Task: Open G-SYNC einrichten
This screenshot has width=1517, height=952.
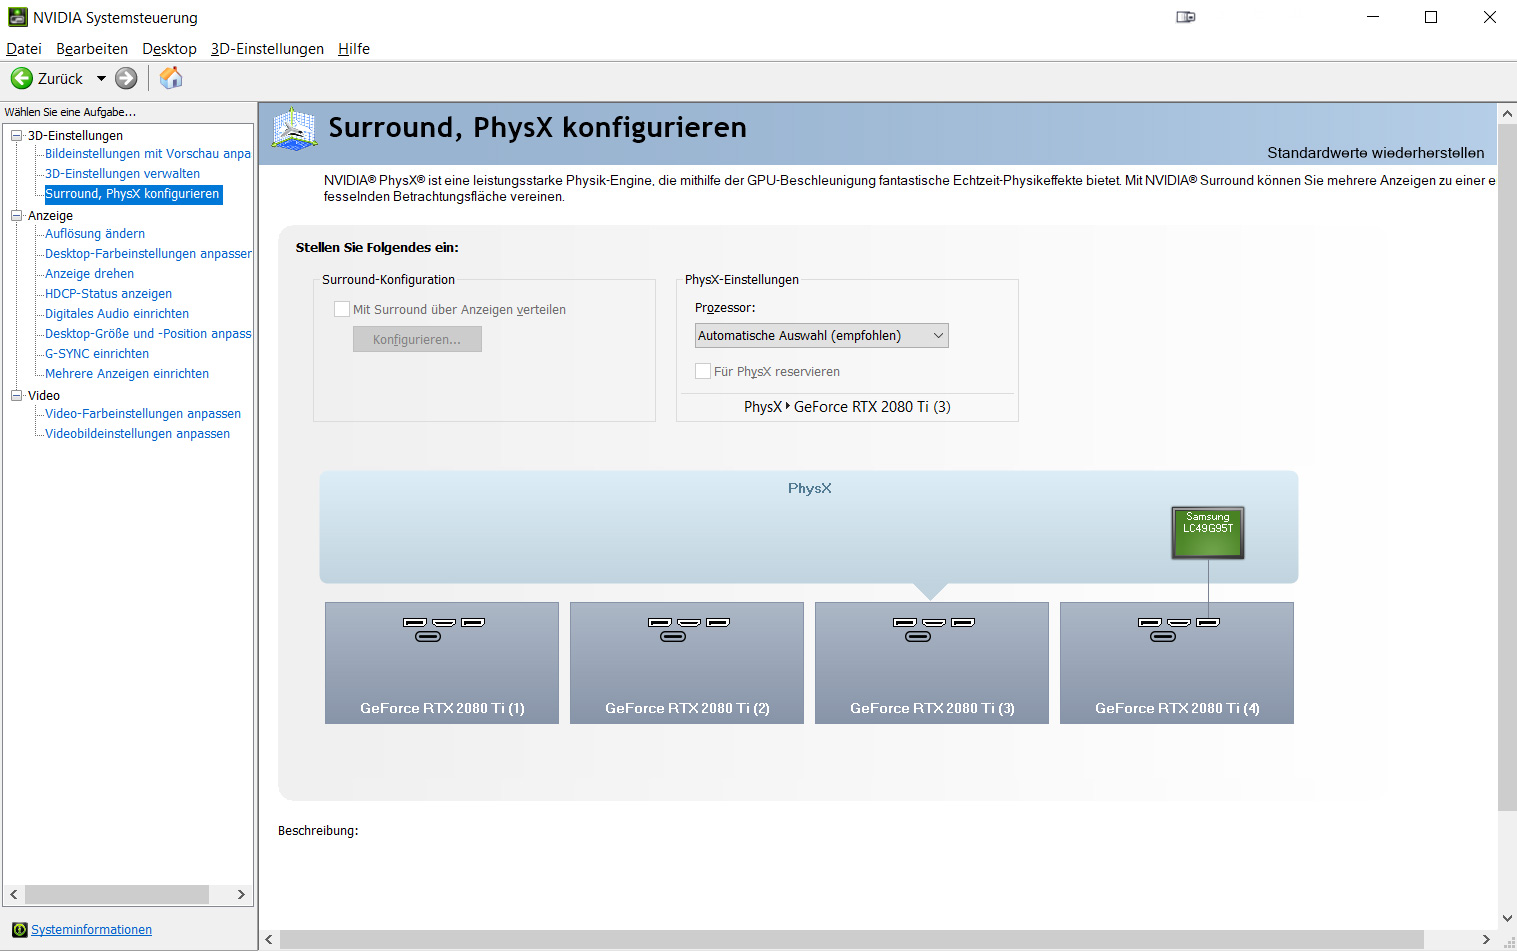Action: [x=97, y=354]
